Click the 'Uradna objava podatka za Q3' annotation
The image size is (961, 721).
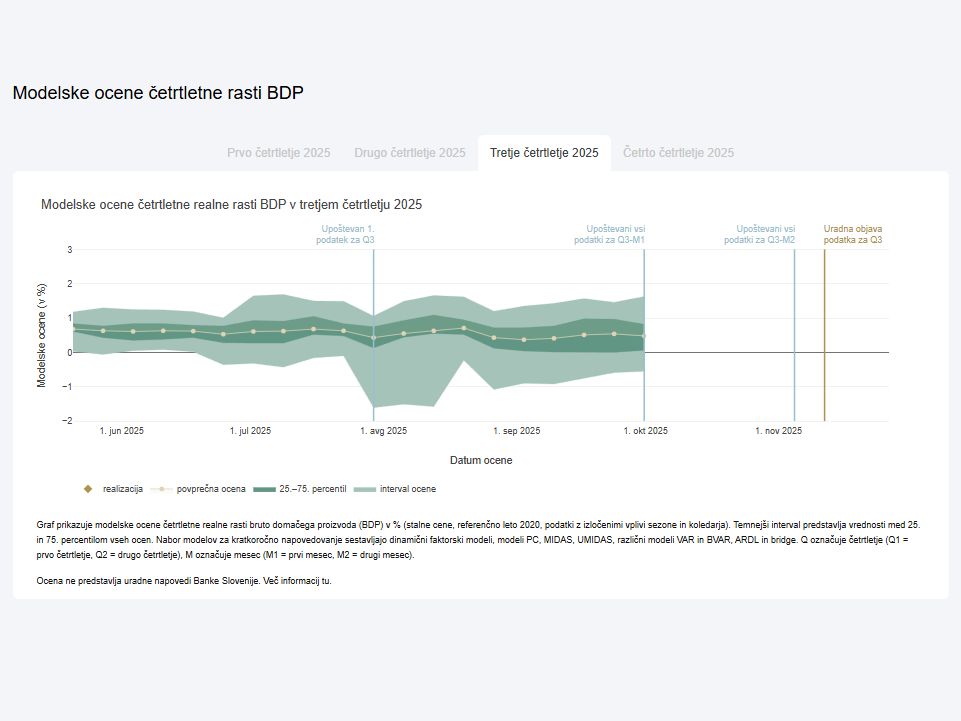click(853, 234)
